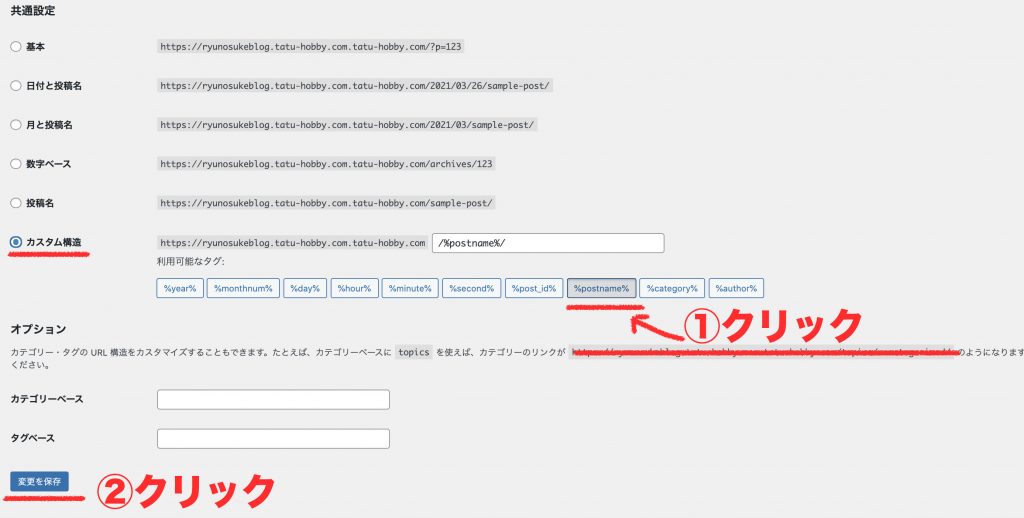Select the 月と投稿名 radio option
Viewport: 1024px width, 518px height.
click(x=15, y=125)
